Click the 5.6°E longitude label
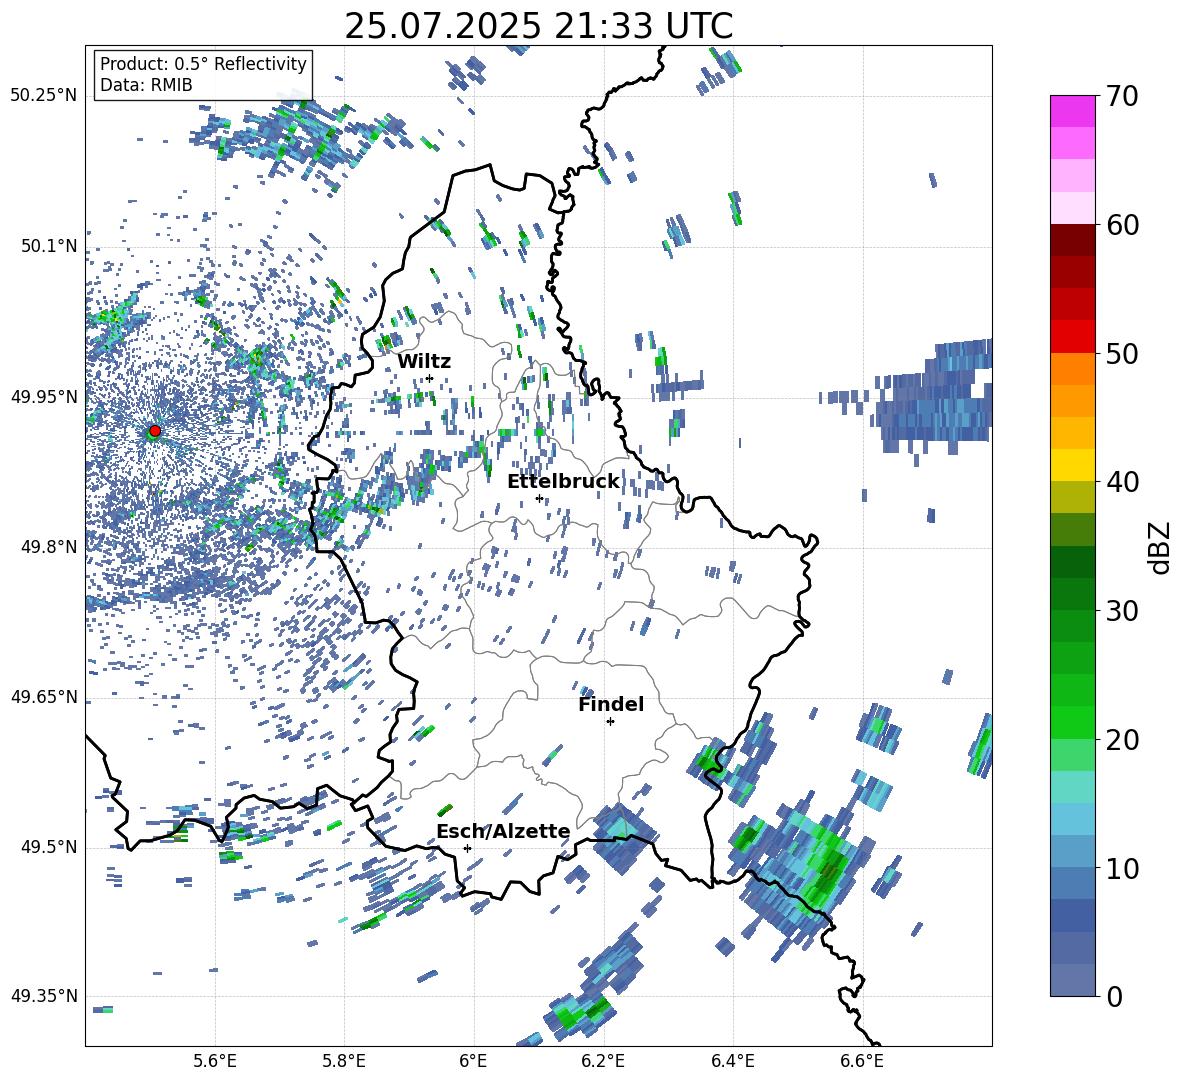This screenshot has height=1081, width=1184. [215, 1061]
